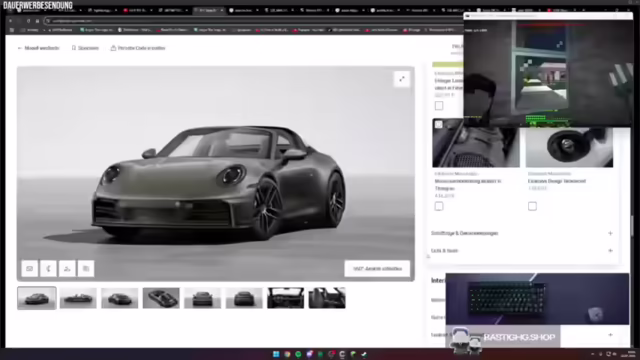Toggle night mode with the moon icon
The height and width of the screenshot is (360, 640).
coord(49,269)
